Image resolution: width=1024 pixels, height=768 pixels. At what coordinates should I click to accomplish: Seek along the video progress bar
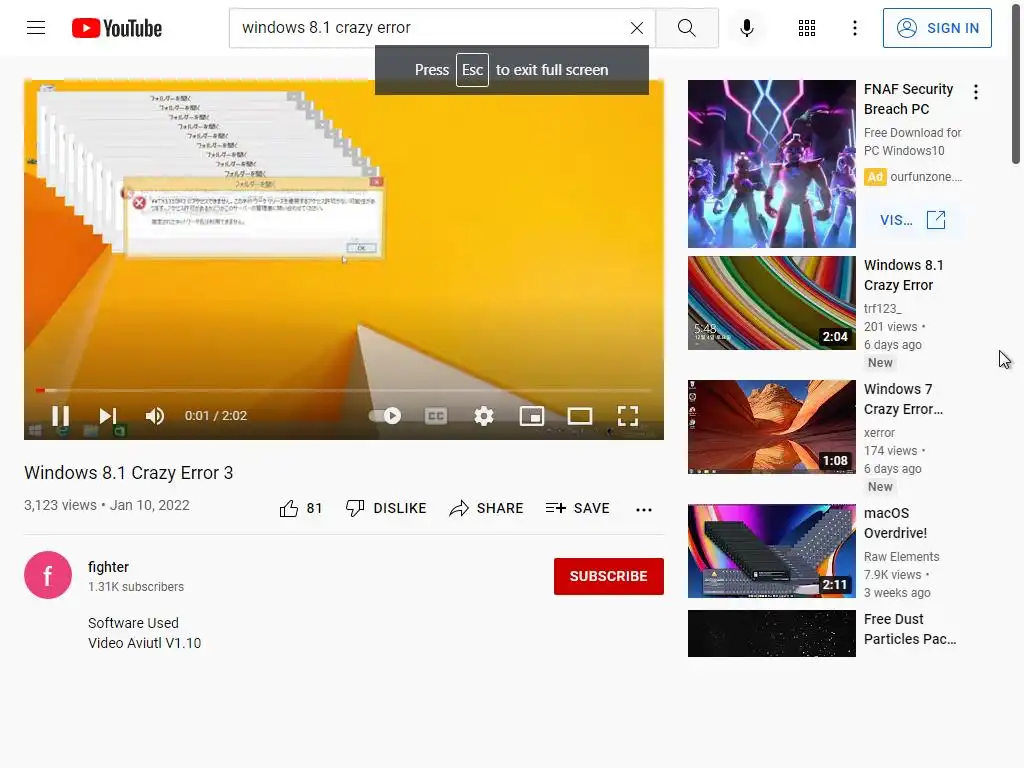click(344, 391)
